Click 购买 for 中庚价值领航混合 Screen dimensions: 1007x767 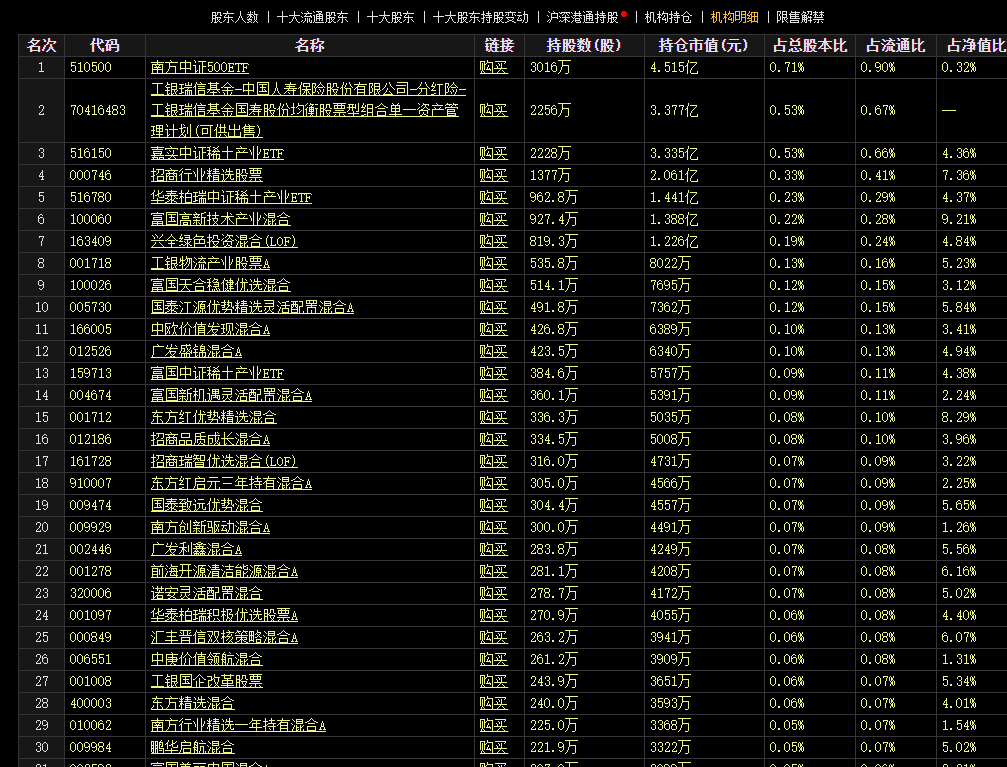(x=494, y=659)
